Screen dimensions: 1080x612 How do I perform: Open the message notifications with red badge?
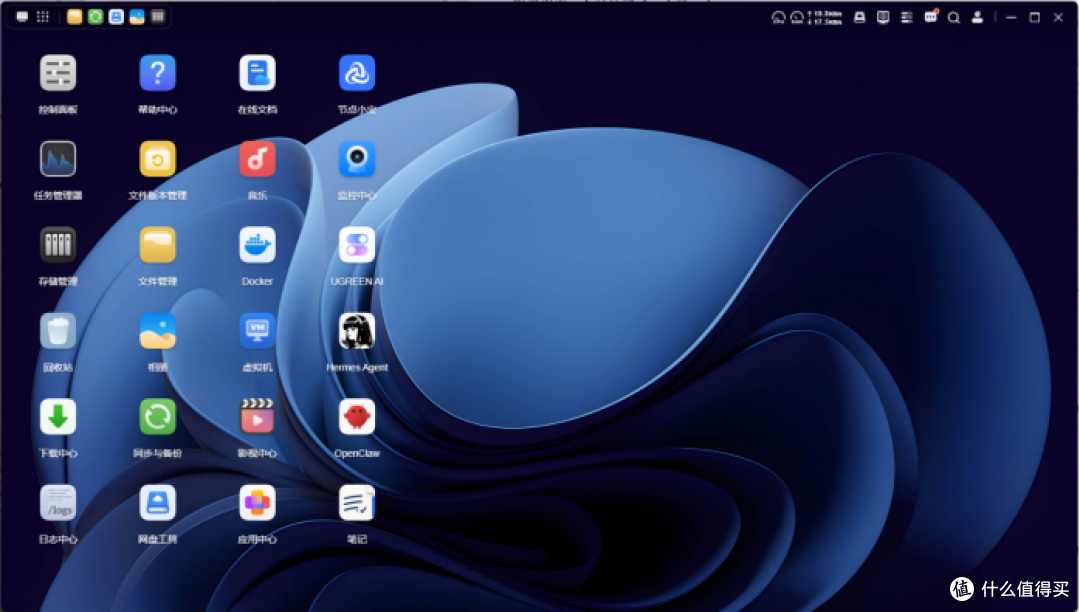point(931,17)
